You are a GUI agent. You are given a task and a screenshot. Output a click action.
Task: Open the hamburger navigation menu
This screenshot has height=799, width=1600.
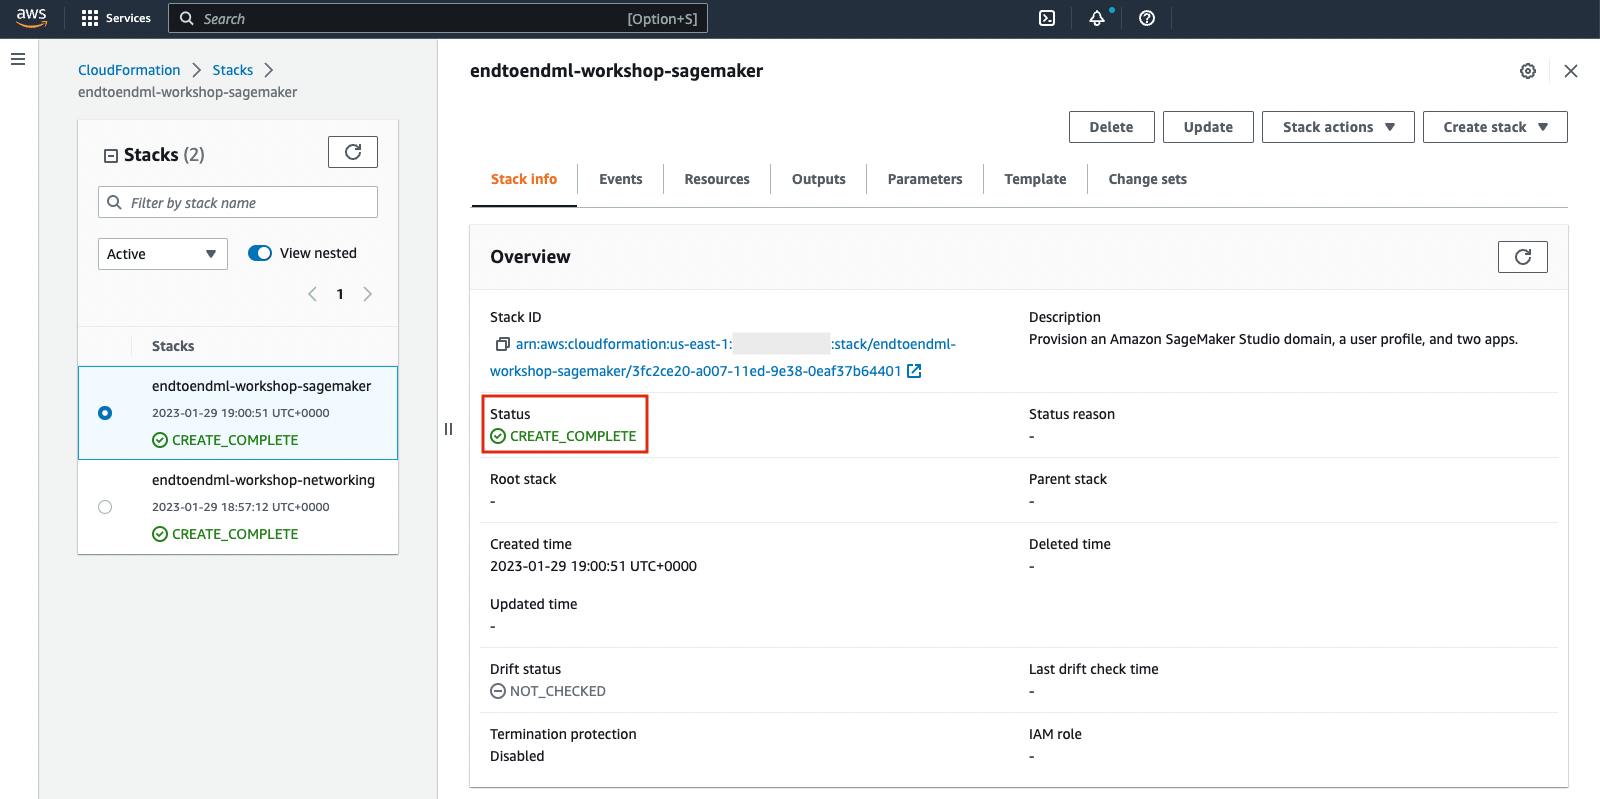point(18,60)
